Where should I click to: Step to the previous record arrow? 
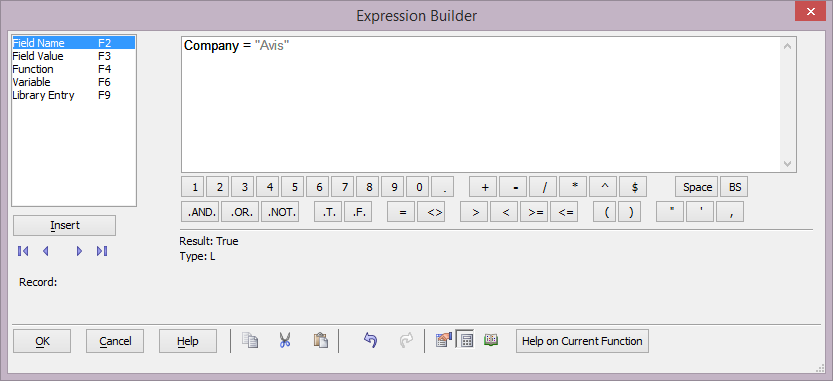tap(46, 251)
